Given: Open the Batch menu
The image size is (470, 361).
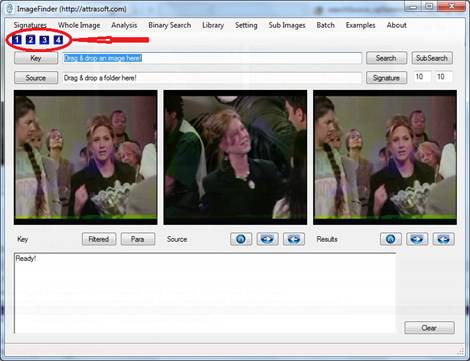Looking at the screenshot, I should click(x=326, y=25).
